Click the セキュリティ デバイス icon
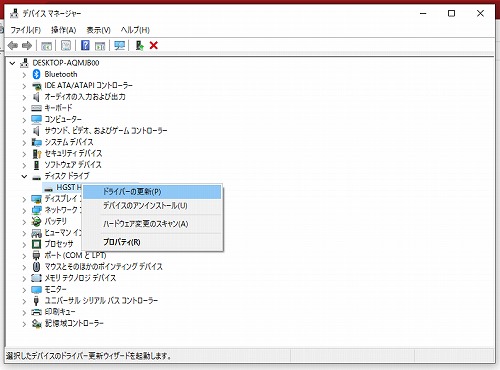The image size is (500, 370). pyautogui.click(x=36, y=153)
